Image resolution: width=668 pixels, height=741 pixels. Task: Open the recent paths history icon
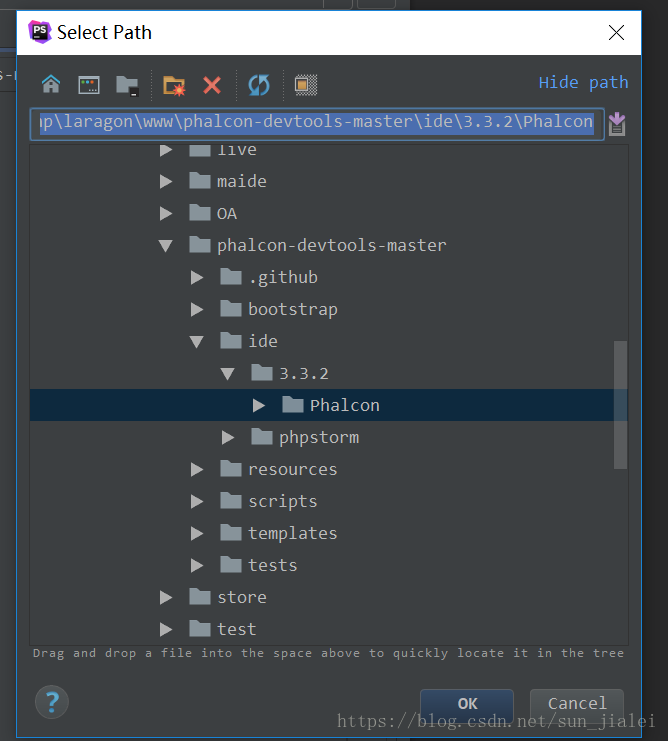[617, 124]
